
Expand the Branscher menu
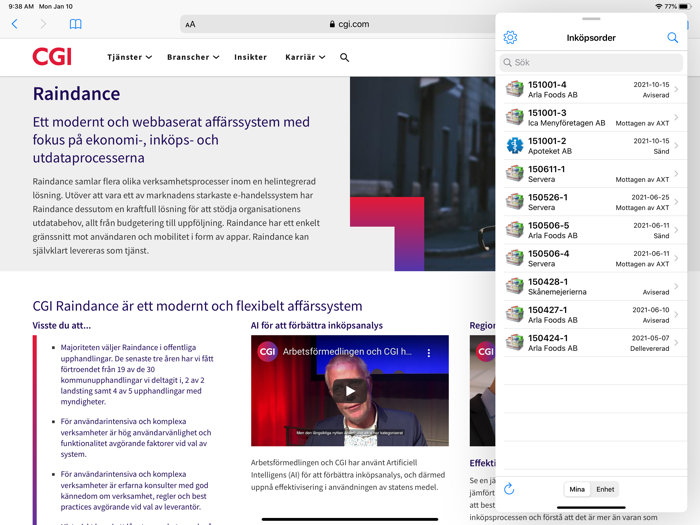click(193, 57)
